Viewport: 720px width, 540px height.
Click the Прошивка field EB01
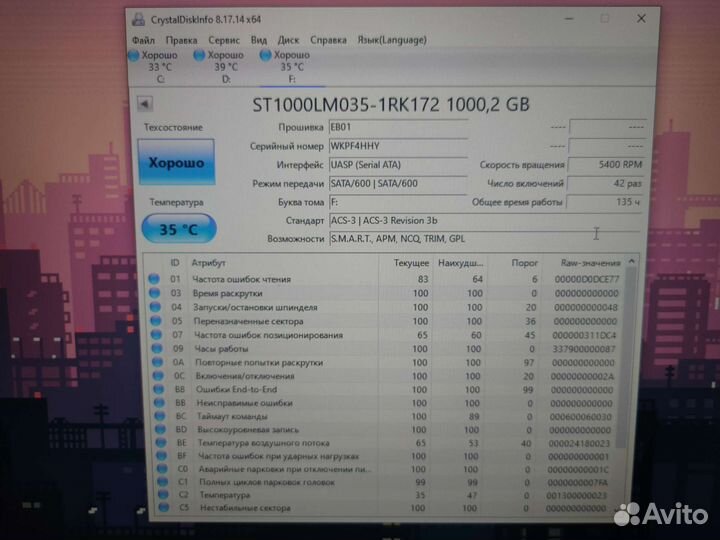[398, 127]
